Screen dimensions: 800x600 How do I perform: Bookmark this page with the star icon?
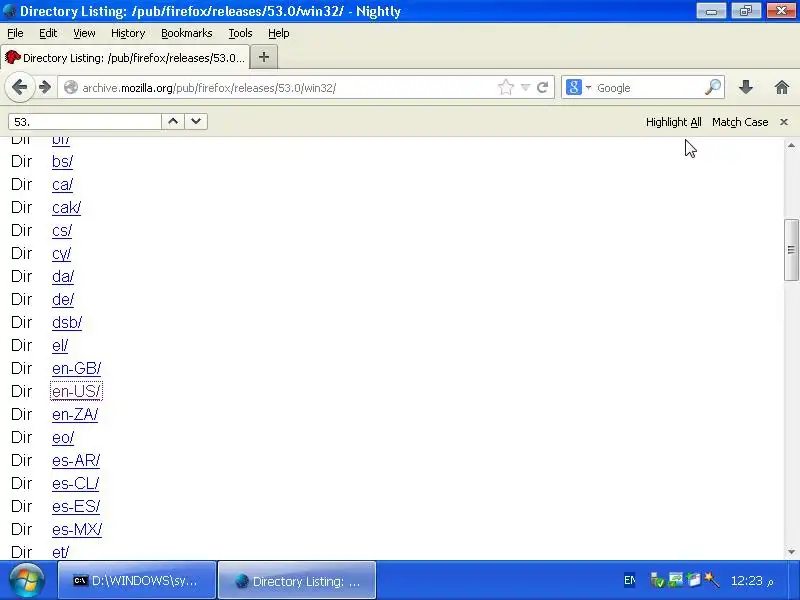tap(506, 88)
